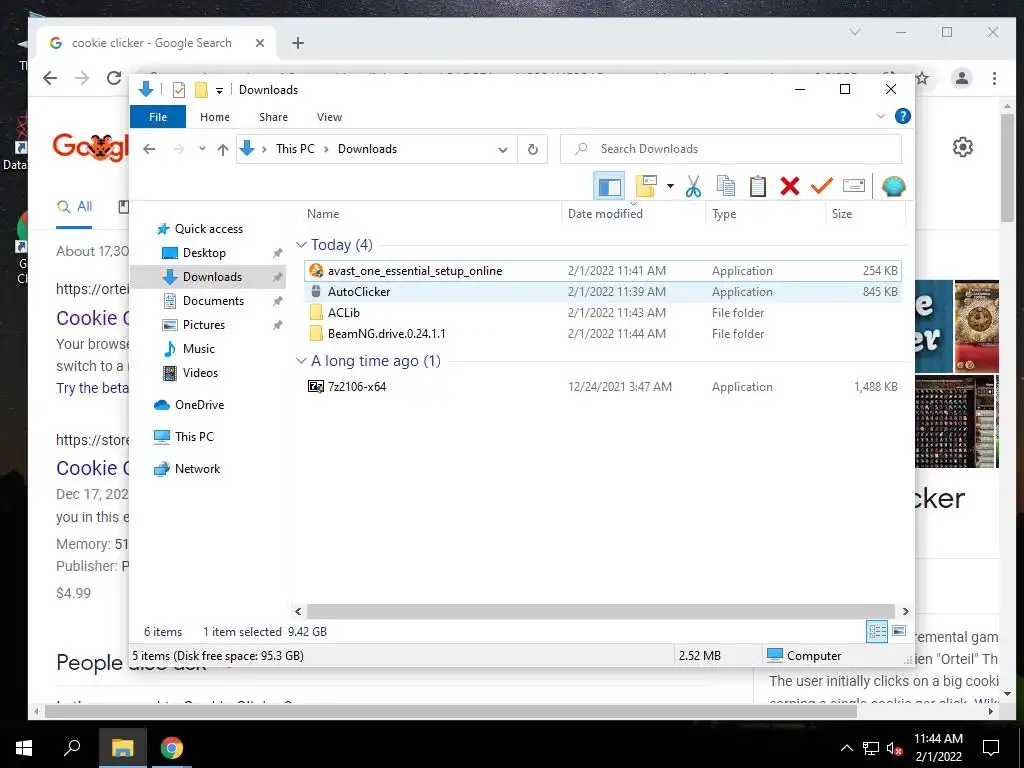Screen dimensions: 1024x768
Task: Click the new folder icon in title bar
Action: pos(201,90)
